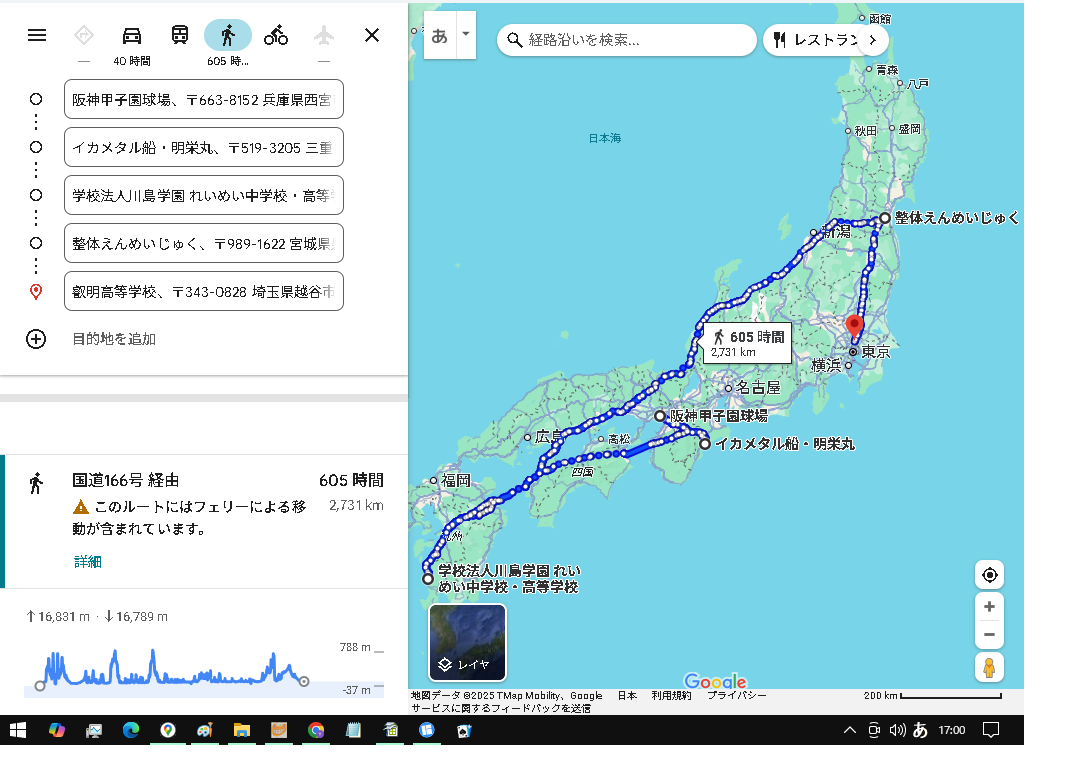The image size is (1078, 779).
Task: Click the input language あ button
Action: (x=439, y=35)
